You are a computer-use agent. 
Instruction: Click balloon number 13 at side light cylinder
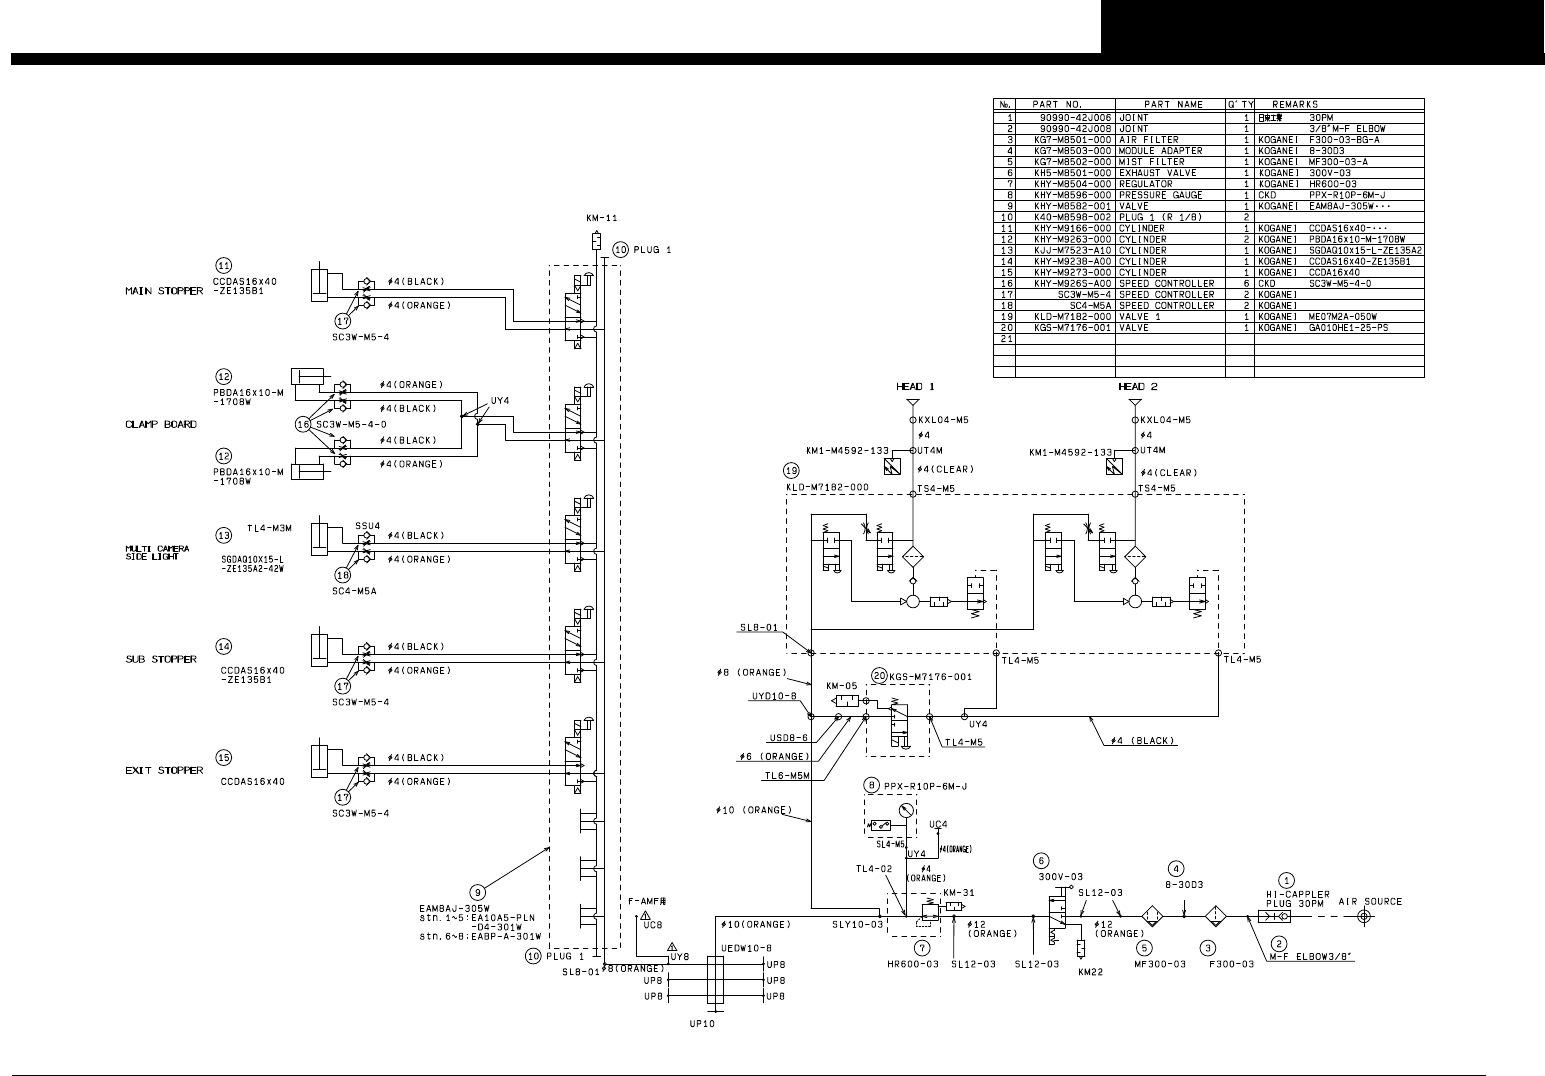click(224, 535)
